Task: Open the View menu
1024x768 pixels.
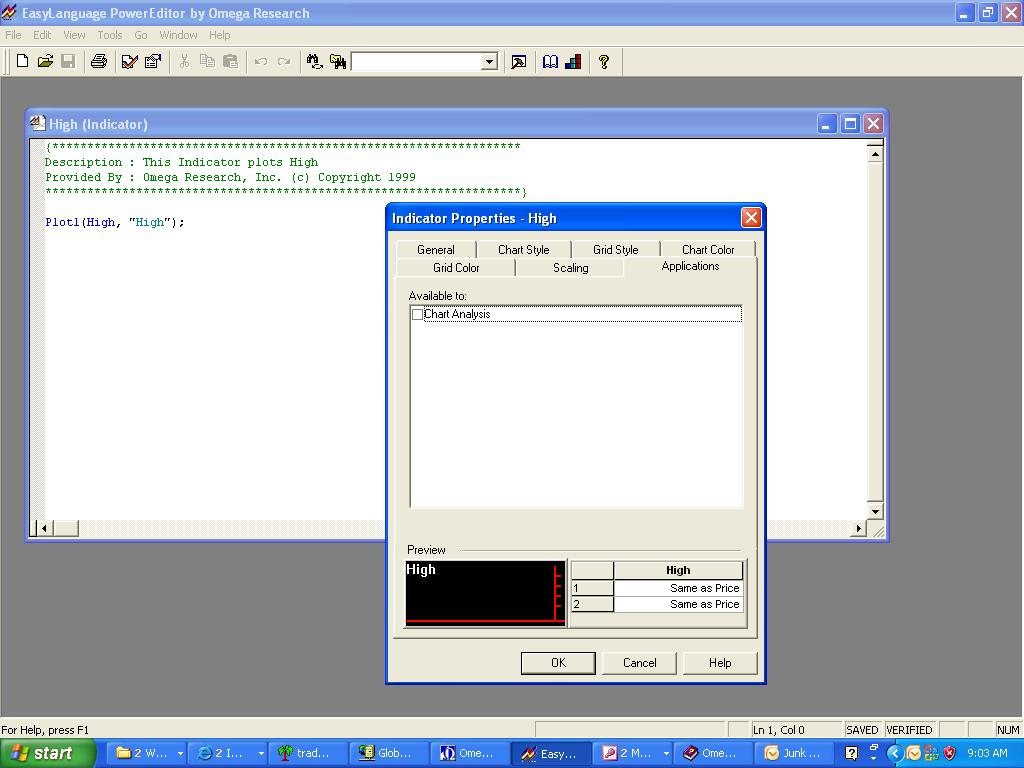Action: click(x=74, y=35)
